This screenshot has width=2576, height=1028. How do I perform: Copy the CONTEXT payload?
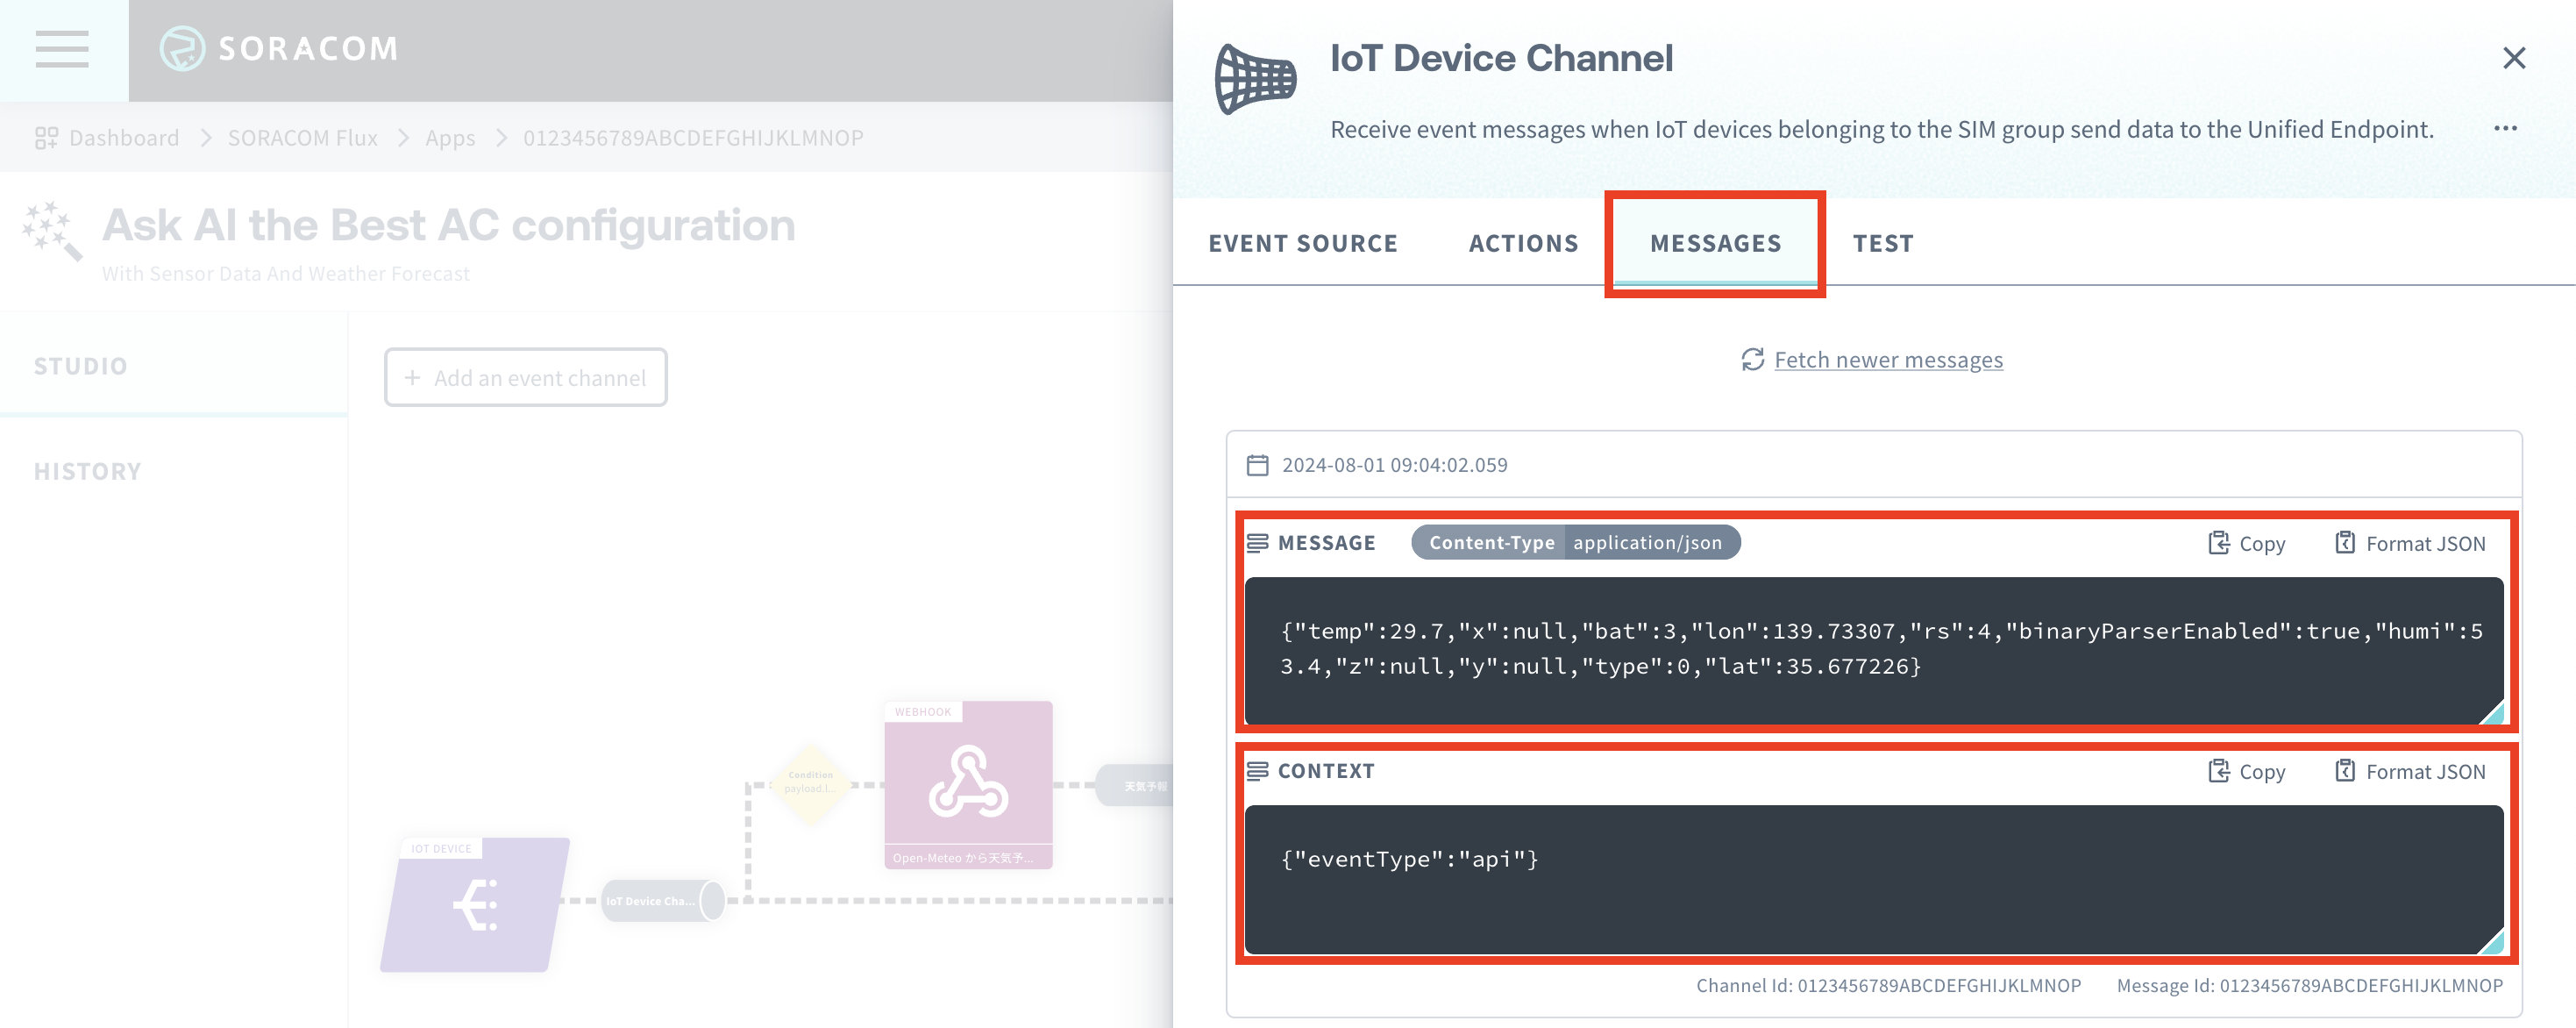tap(2246, 771)
